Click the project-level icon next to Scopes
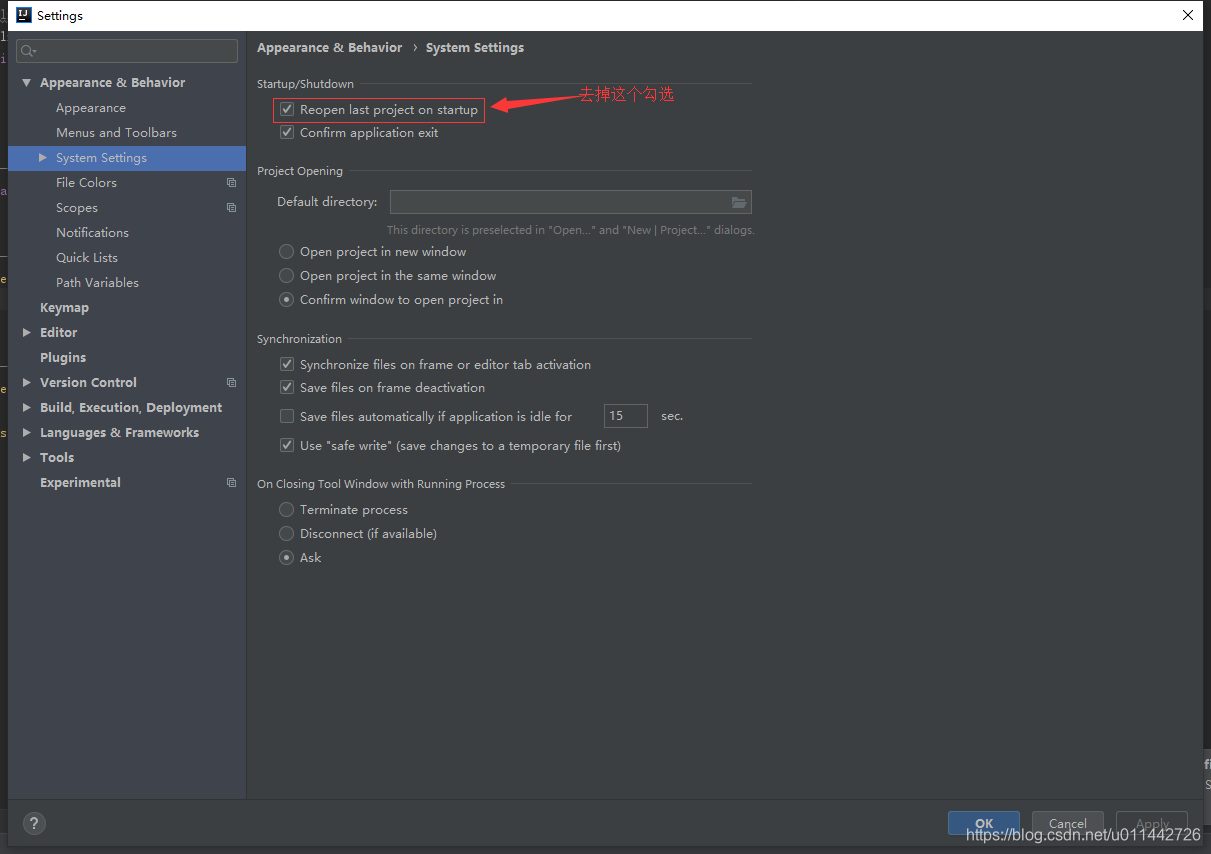Screen dimensions: 1211x854 pyautogui.click(x=231, y=207)
